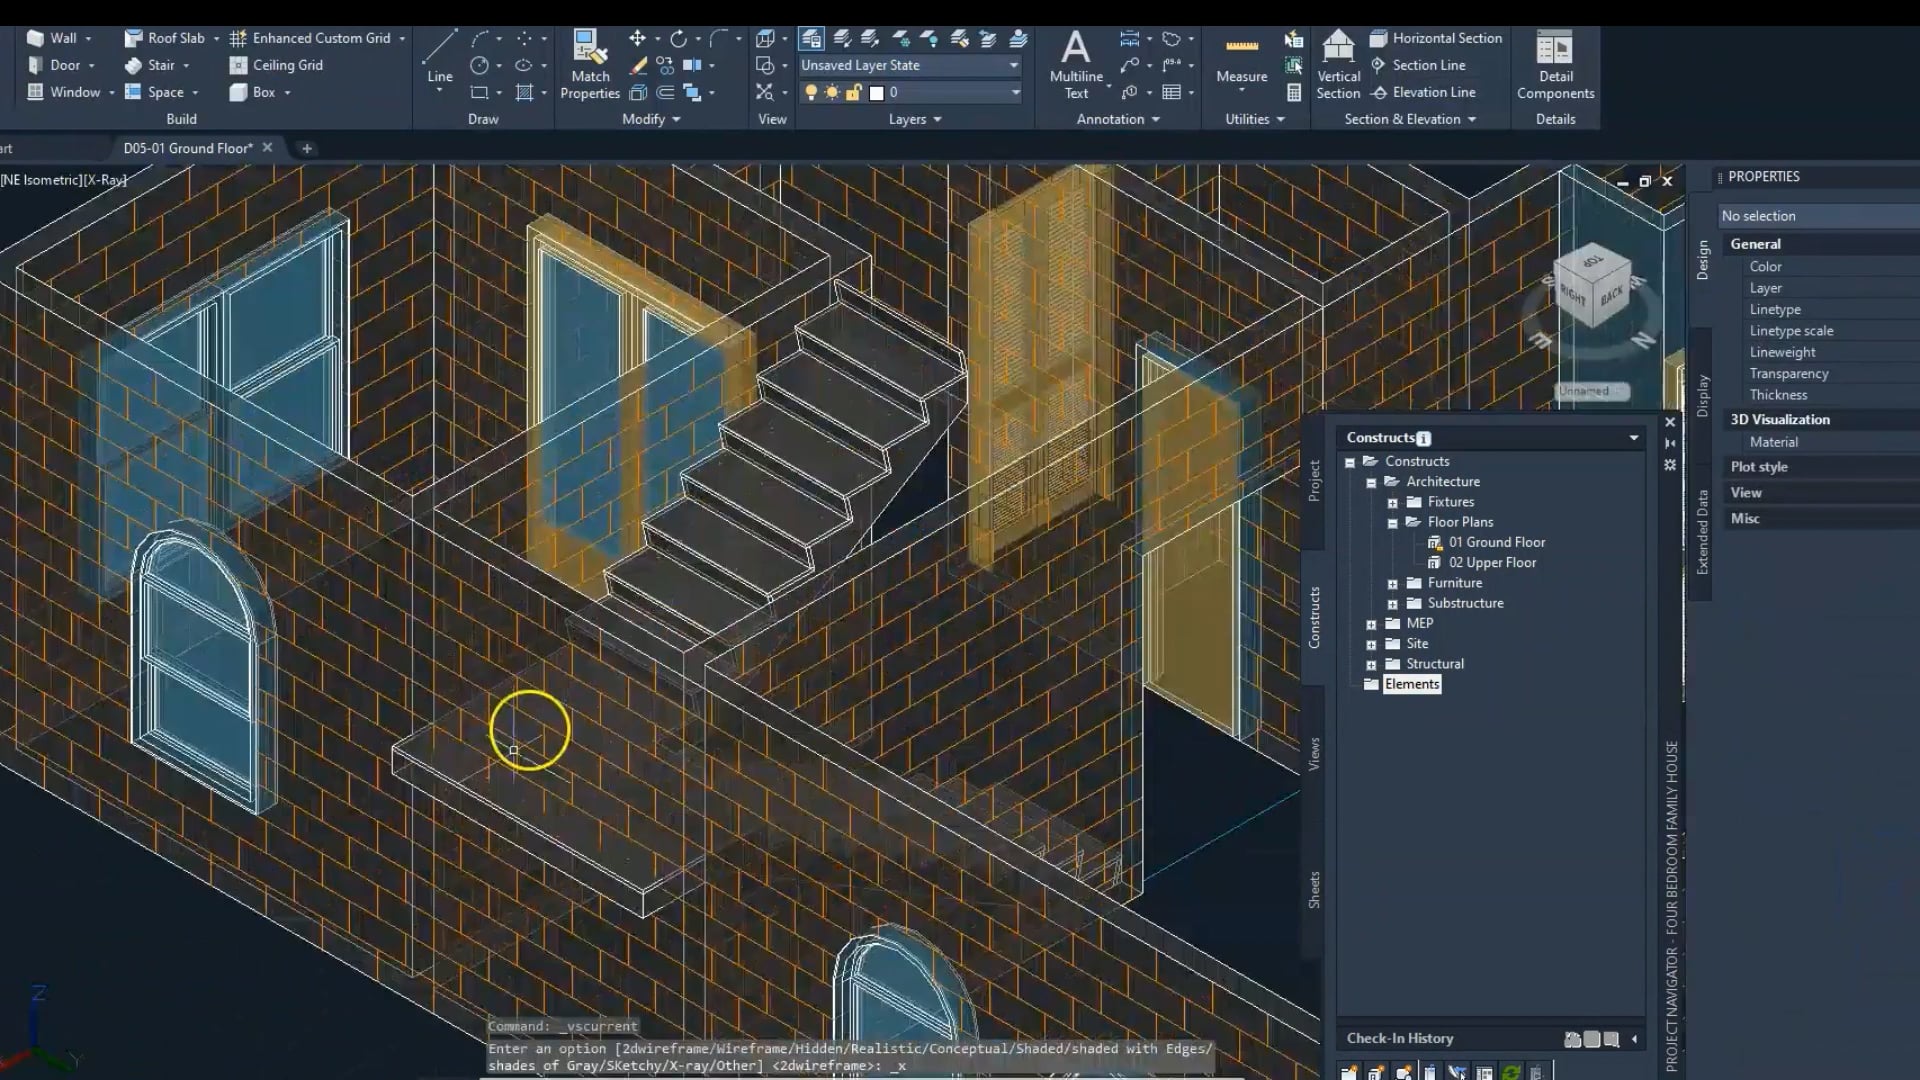Collapse the Architecture folder
1920x1080 pixels.
tap(1371, 483)
